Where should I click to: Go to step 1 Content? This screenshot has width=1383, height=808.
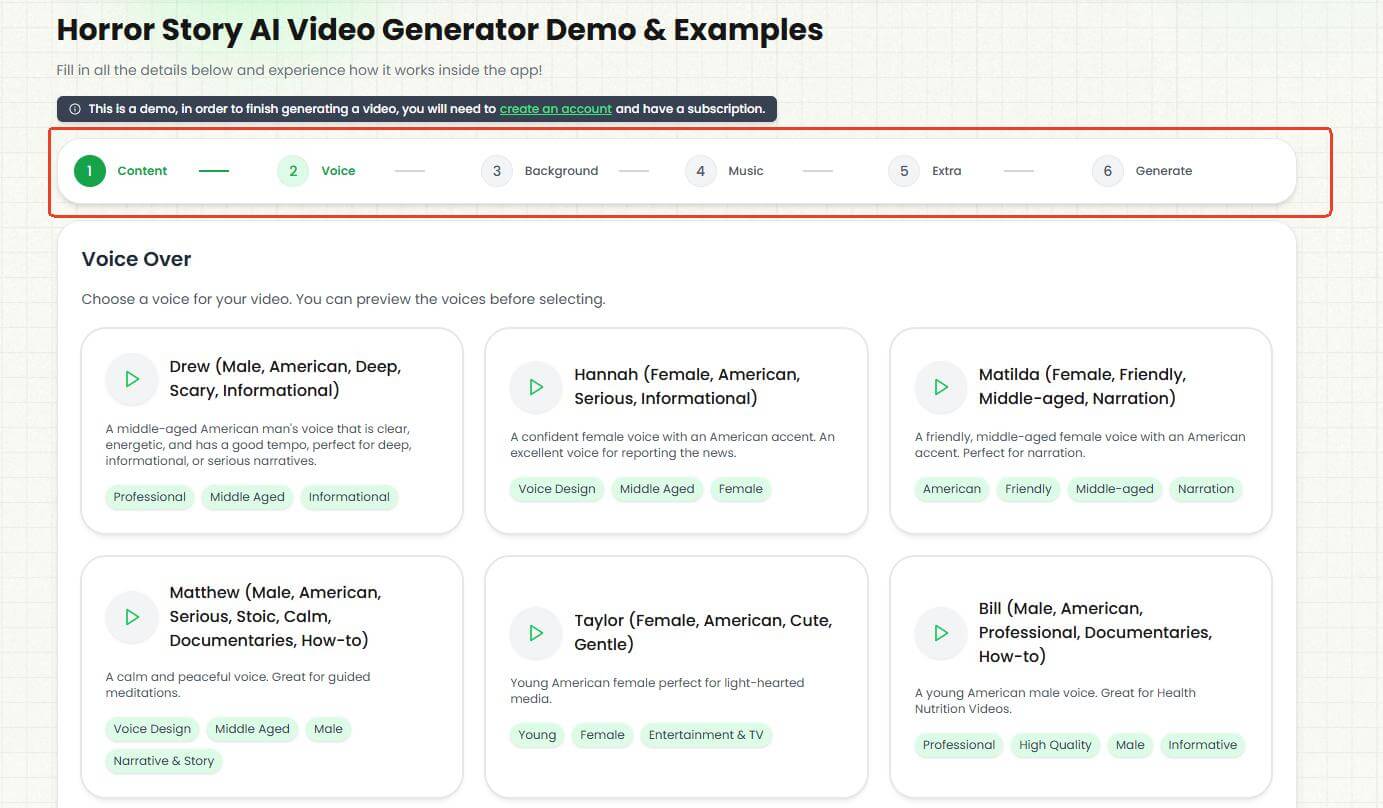[x=90, y=171]
